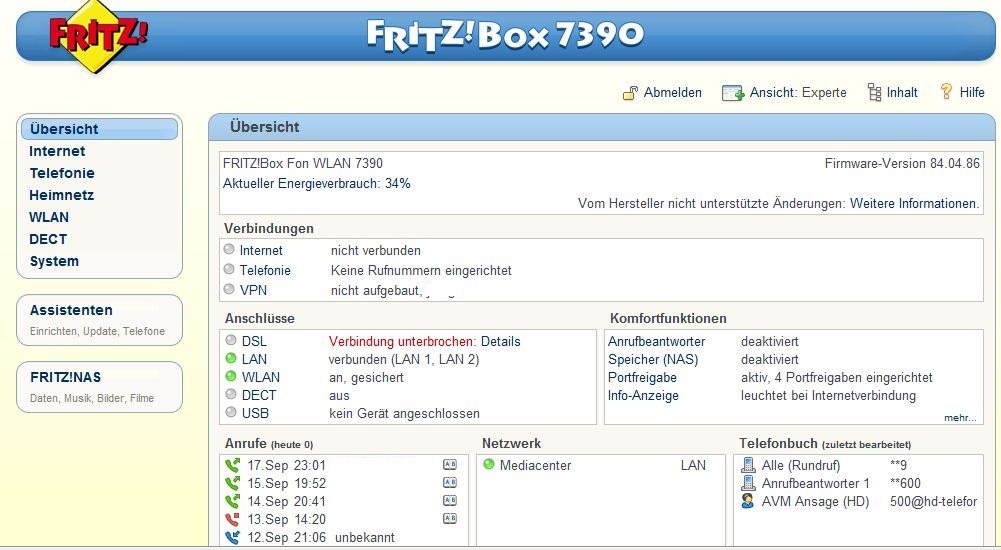1001x550 pixels.
Task: Click call icon for 14.Sep 20:41
Action: (232, 501)
